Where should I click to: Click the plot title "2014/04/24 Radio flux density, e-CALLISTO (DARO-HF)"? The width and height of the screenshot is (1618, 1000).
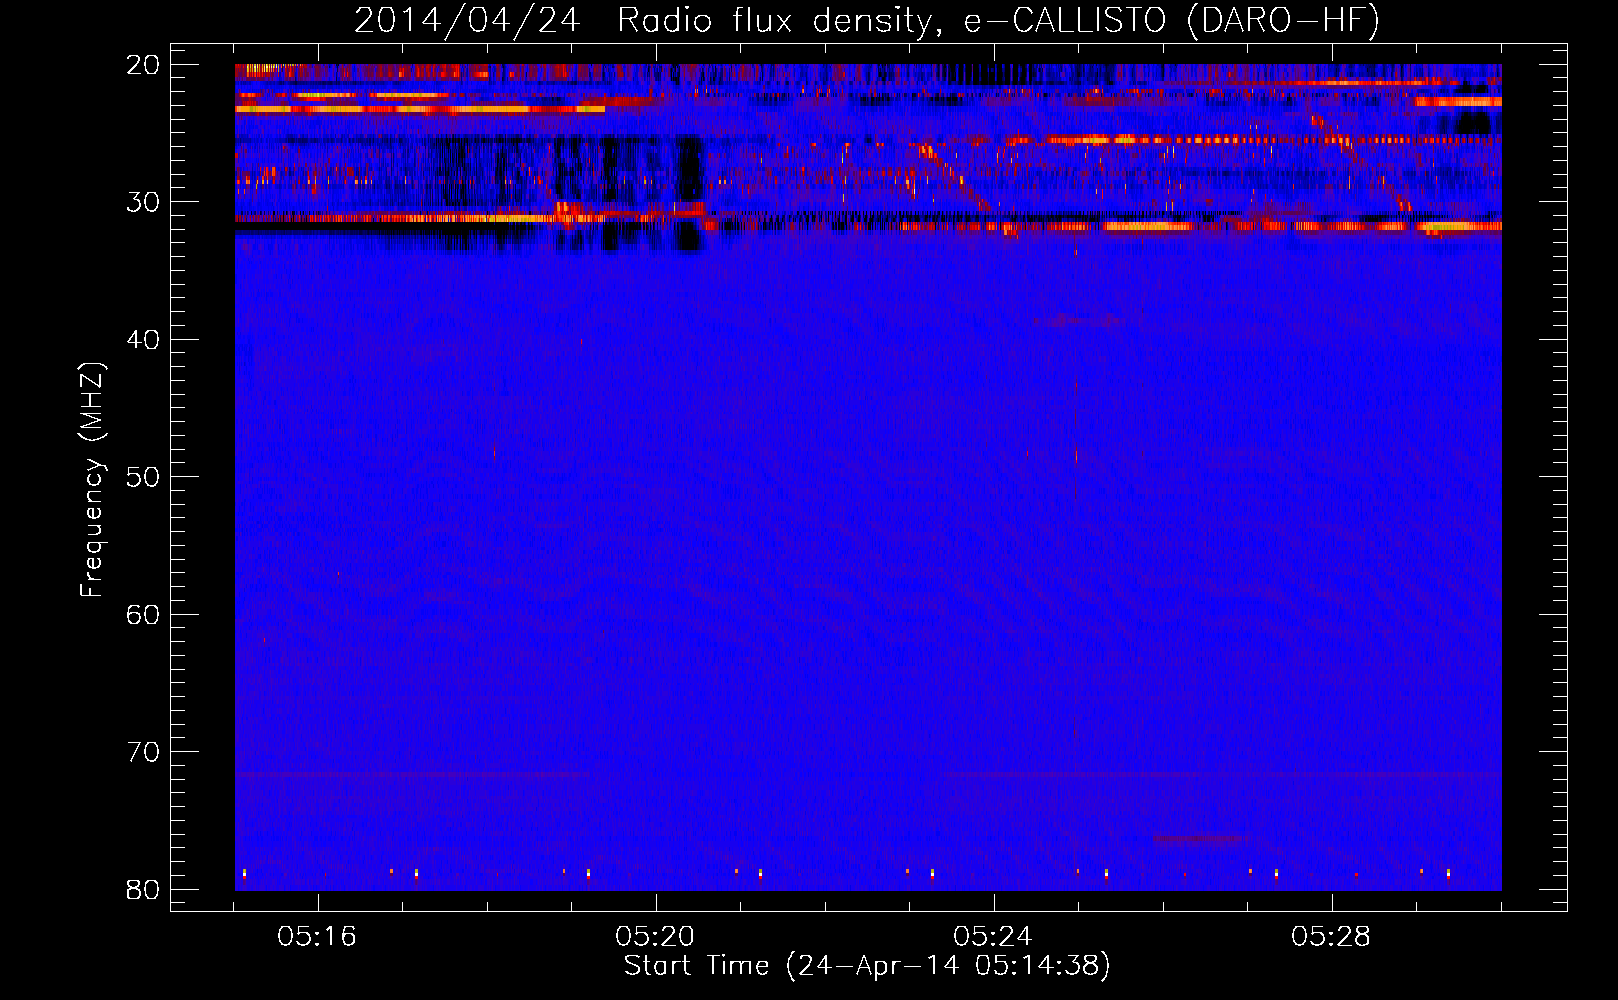(x=867, y=20)
